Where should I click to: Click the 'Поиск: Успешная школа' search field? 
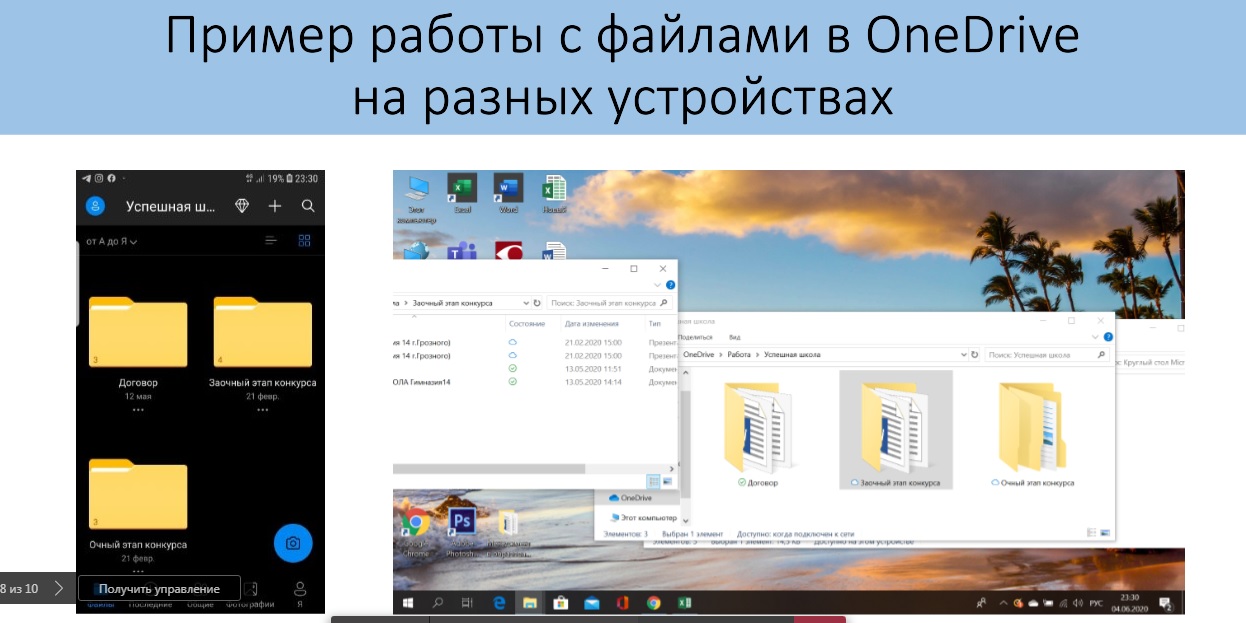click(x=1040, y=355)
